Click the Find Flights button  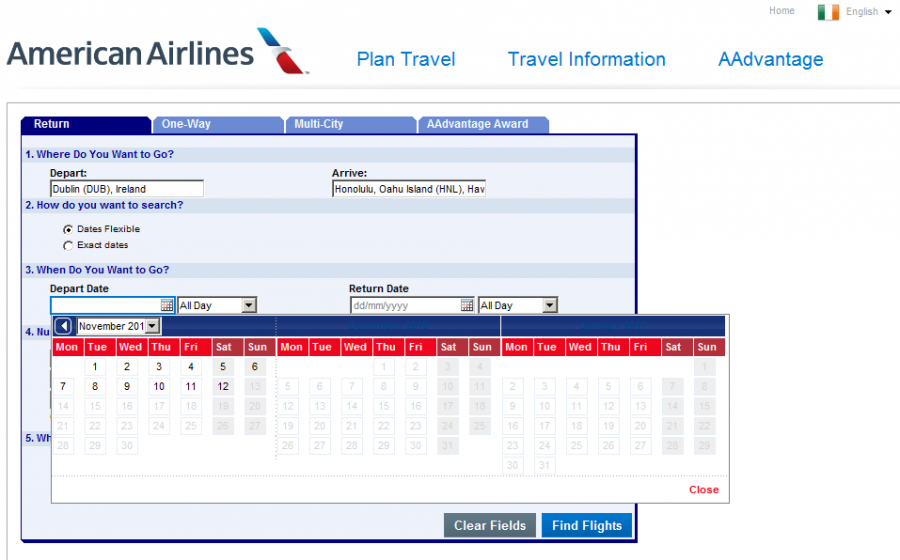(x=587, y=525)
